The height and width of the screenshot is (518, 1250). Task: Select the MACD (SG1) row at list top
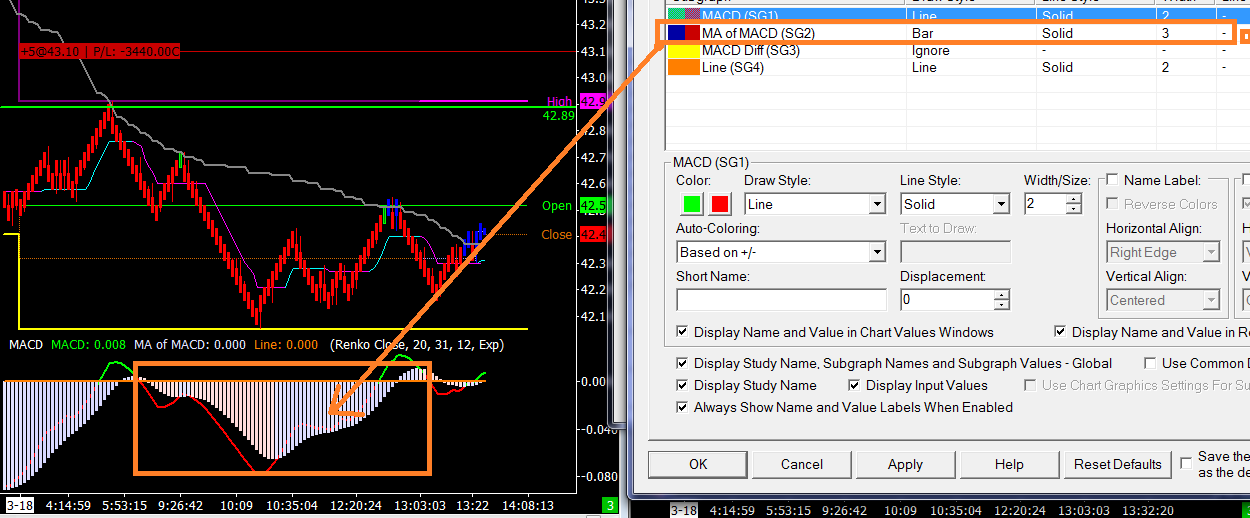[x=958, y=15]
